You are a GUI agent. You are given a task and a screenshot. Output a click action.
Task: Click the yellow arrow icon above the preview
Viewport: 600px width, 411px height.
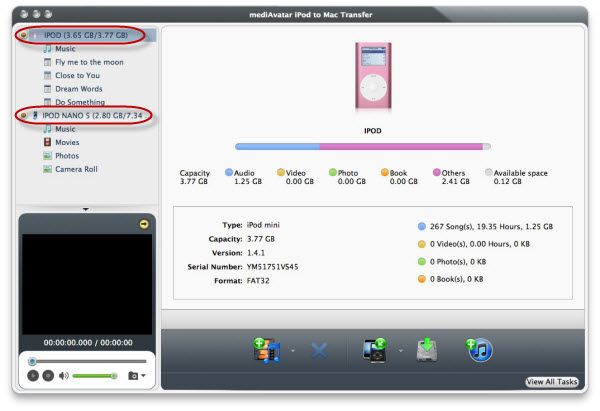tap(144, 224)
